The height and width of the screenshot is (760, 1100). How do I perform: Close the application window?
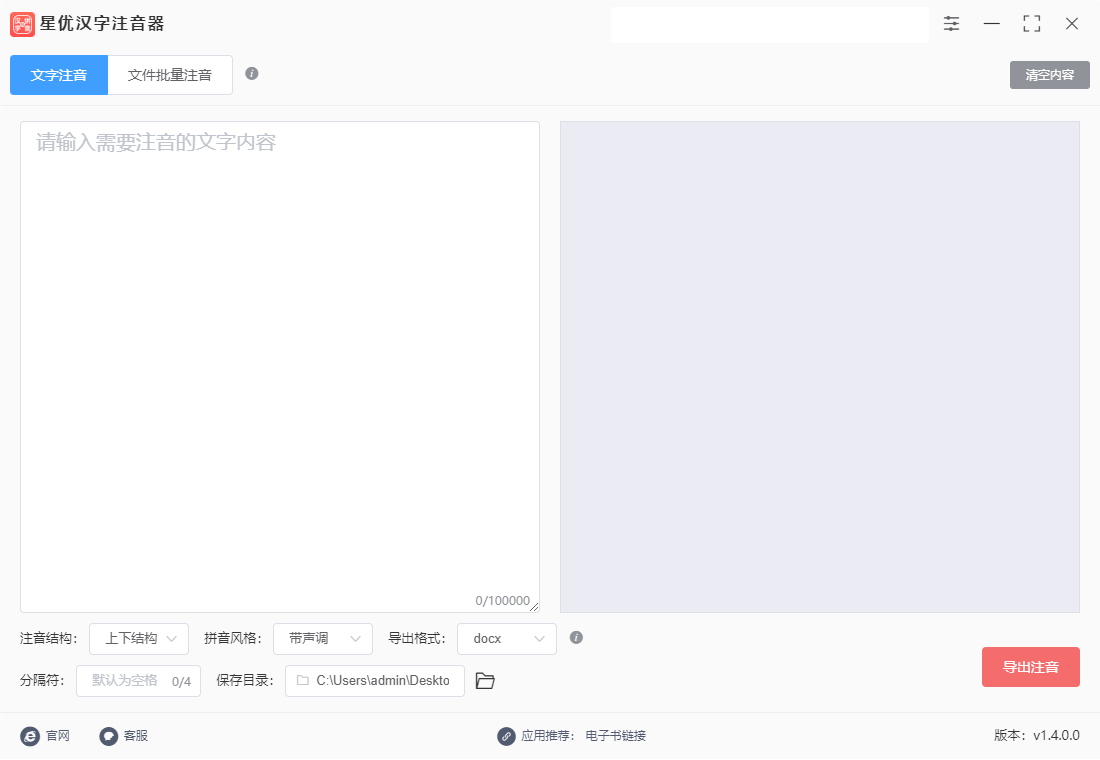click(x=1071, y=24)
